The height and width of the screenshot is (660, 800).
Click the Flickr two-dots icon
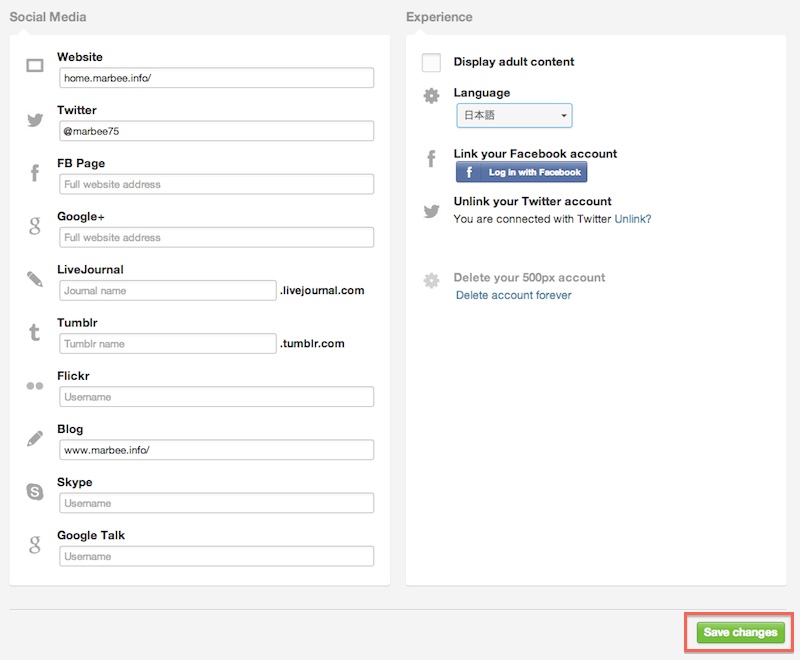[x=35, y=385]
